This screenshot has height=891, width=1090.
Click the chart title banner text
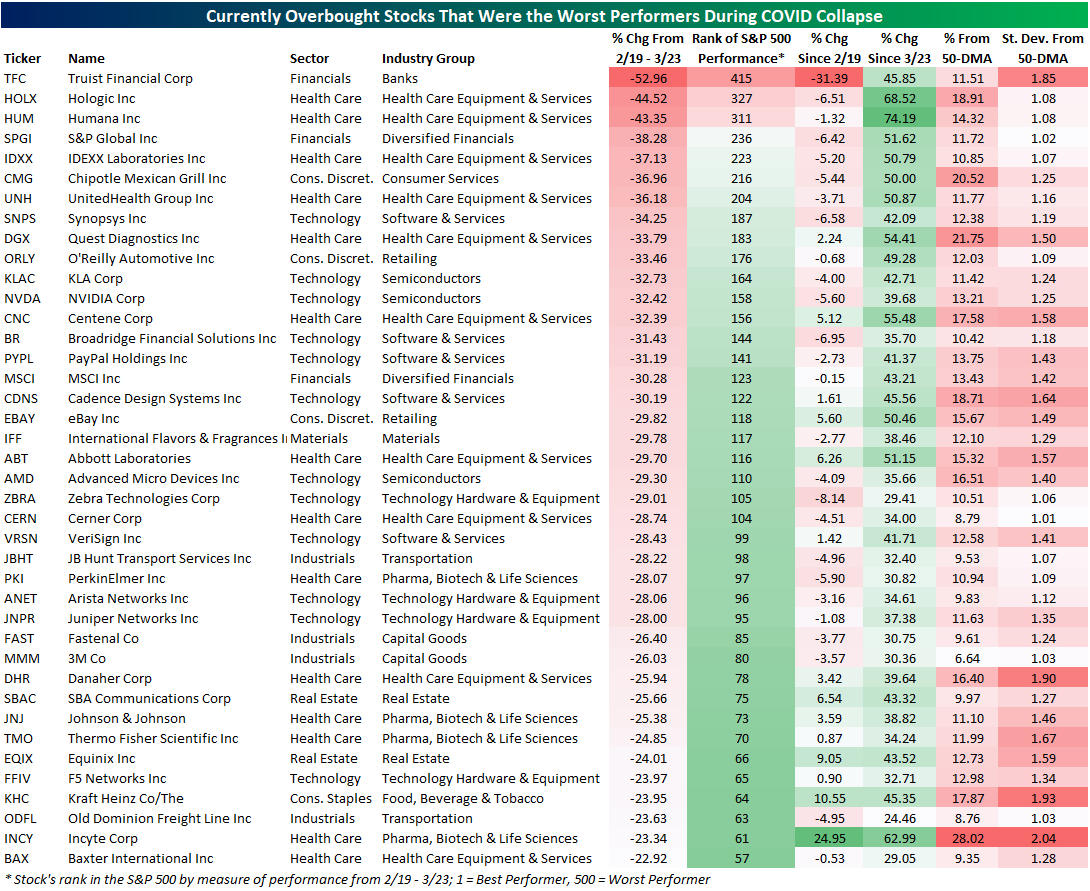coord(544,16)
